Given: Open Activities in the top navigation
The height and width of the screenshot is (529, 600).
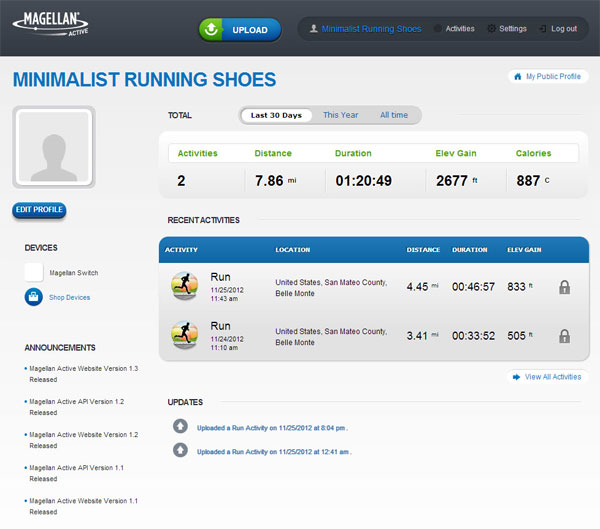Looking at the screenshot, I should 460,29.
